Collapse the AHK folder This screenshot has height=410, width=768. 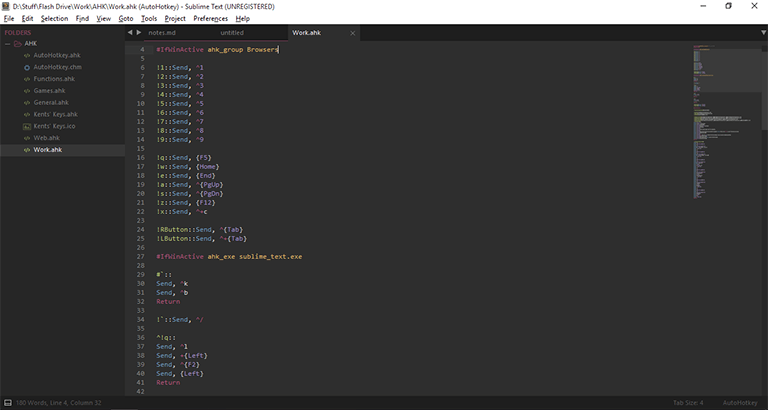pyautogui.click(x=8, y=44)
